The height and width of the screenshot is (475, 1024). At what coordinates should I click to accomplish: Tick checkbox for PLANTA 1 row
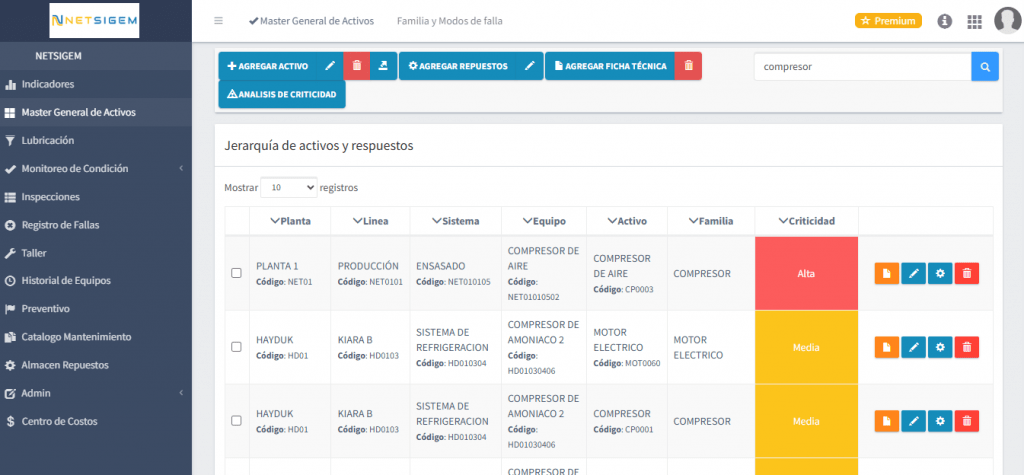pos(236,273)
